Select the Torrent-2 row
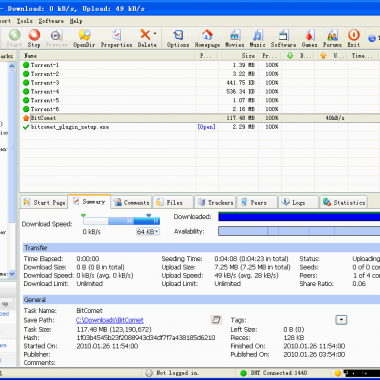The width and height of the screenshot is (380, 380). click(199, 74)
